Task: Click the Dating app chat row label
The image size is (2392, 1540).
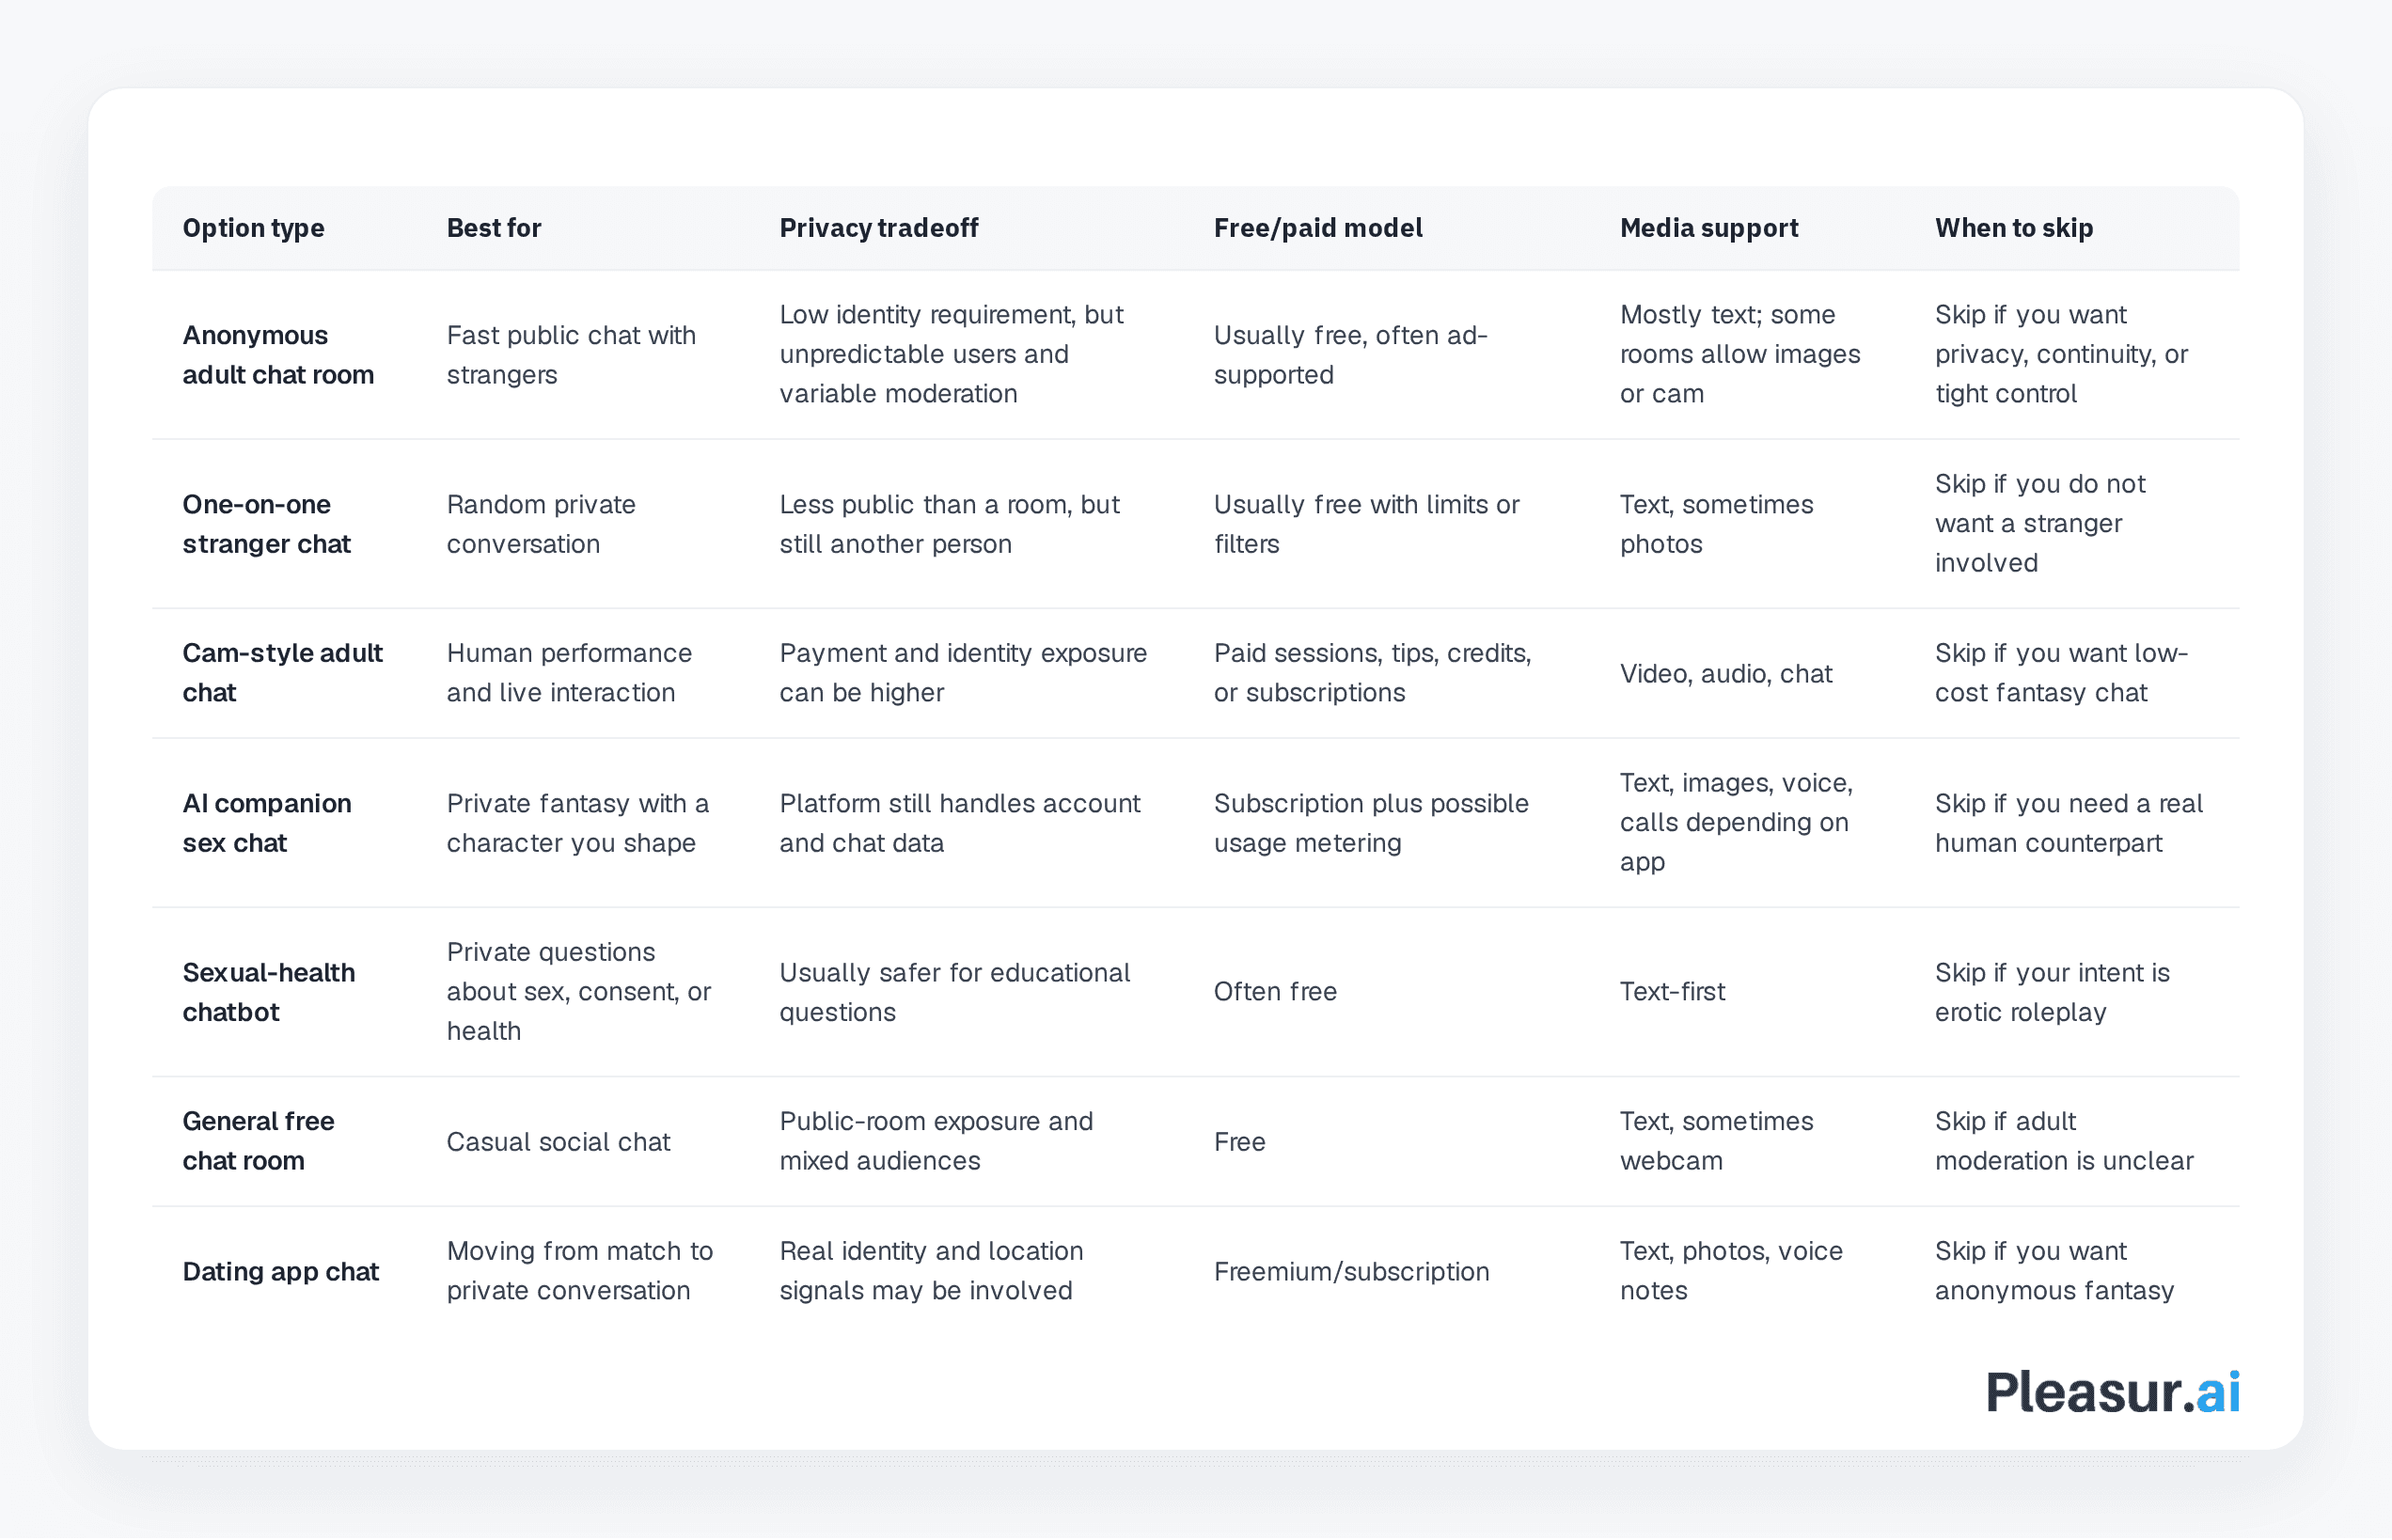Action: (x=280, y=1271)
